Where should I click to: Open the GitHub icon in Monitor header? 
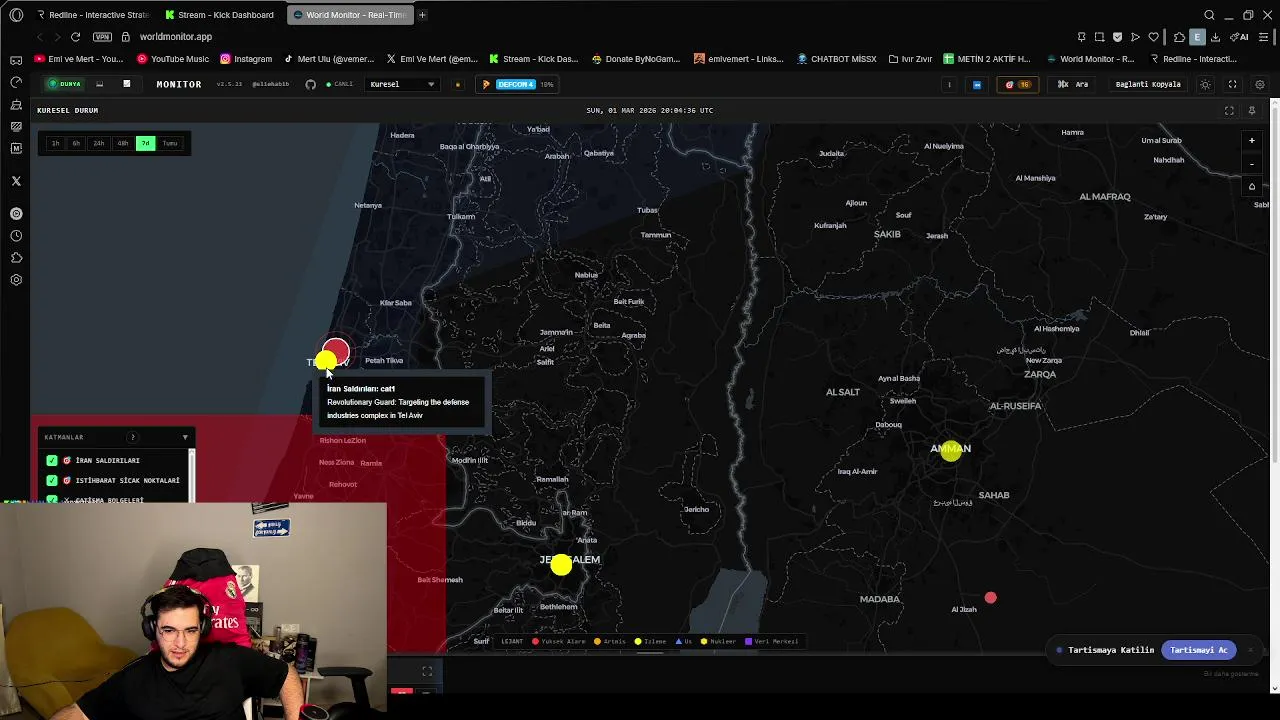(310, 84)
